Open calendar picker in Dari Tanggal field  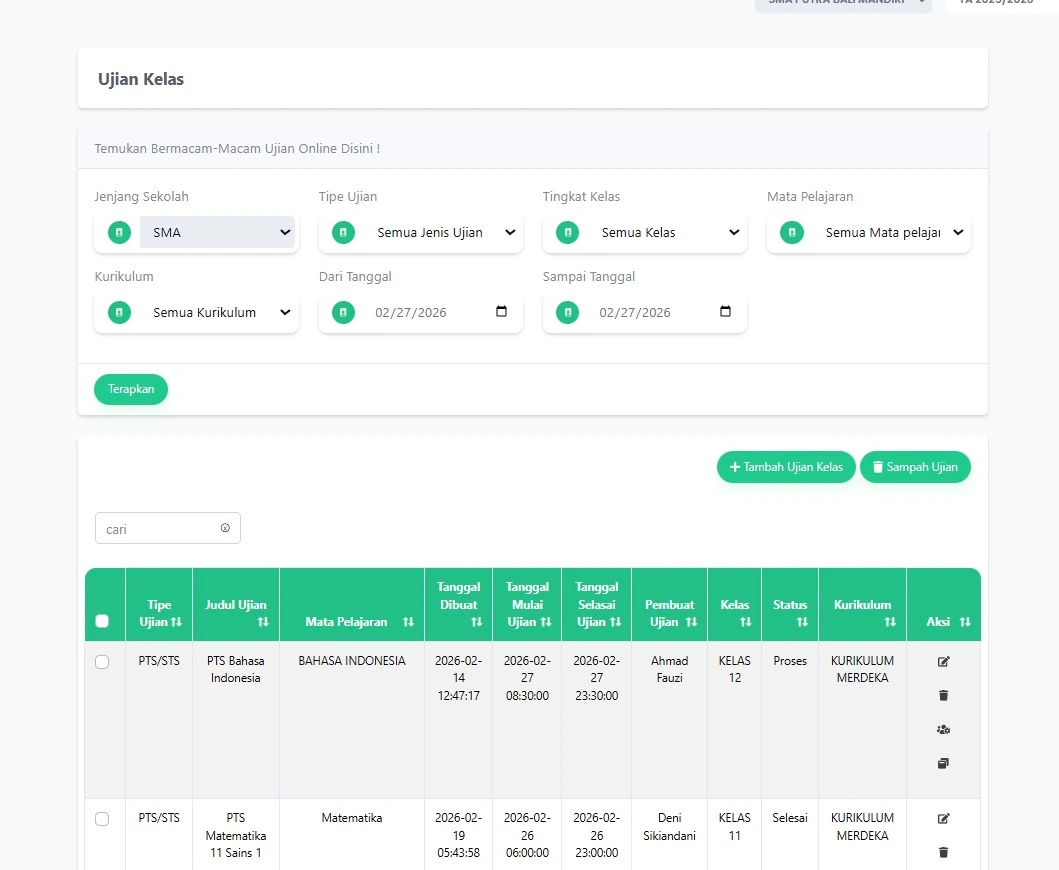[x=502, y=312]
